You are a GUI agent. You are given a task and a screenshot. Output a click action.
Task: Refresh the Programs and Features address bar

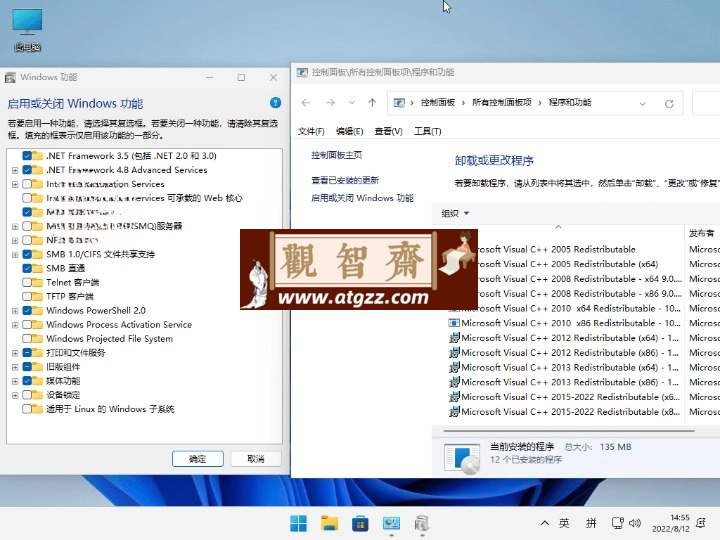[669, 103]
